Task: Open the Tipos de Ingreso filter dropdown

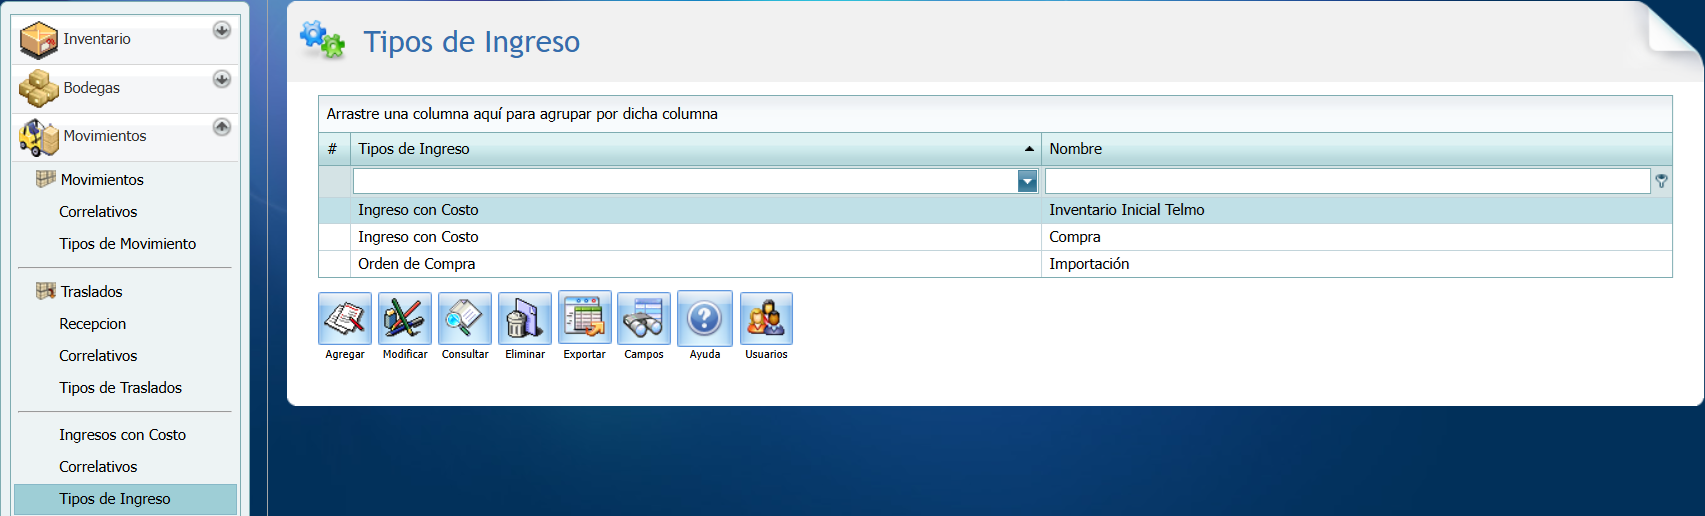Action: tap(1027, 181)
